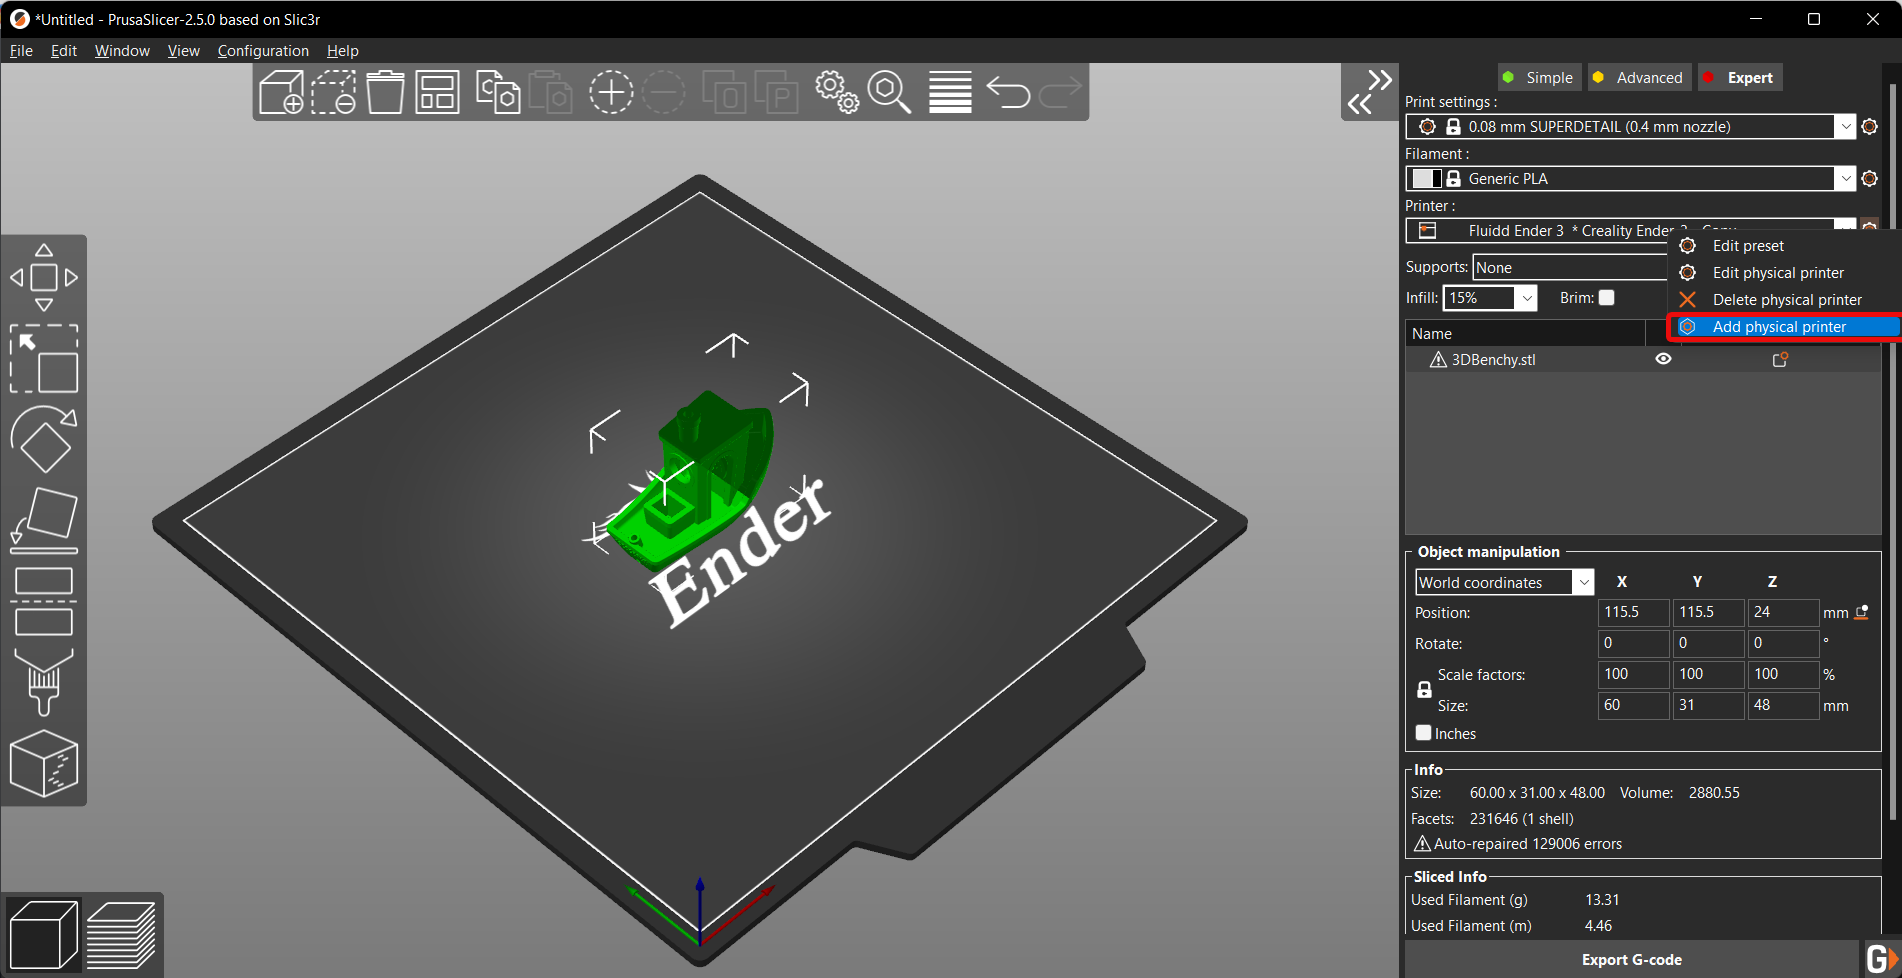Click the Arrange objects icon
1902x978 pixels.
coord(437,92)
